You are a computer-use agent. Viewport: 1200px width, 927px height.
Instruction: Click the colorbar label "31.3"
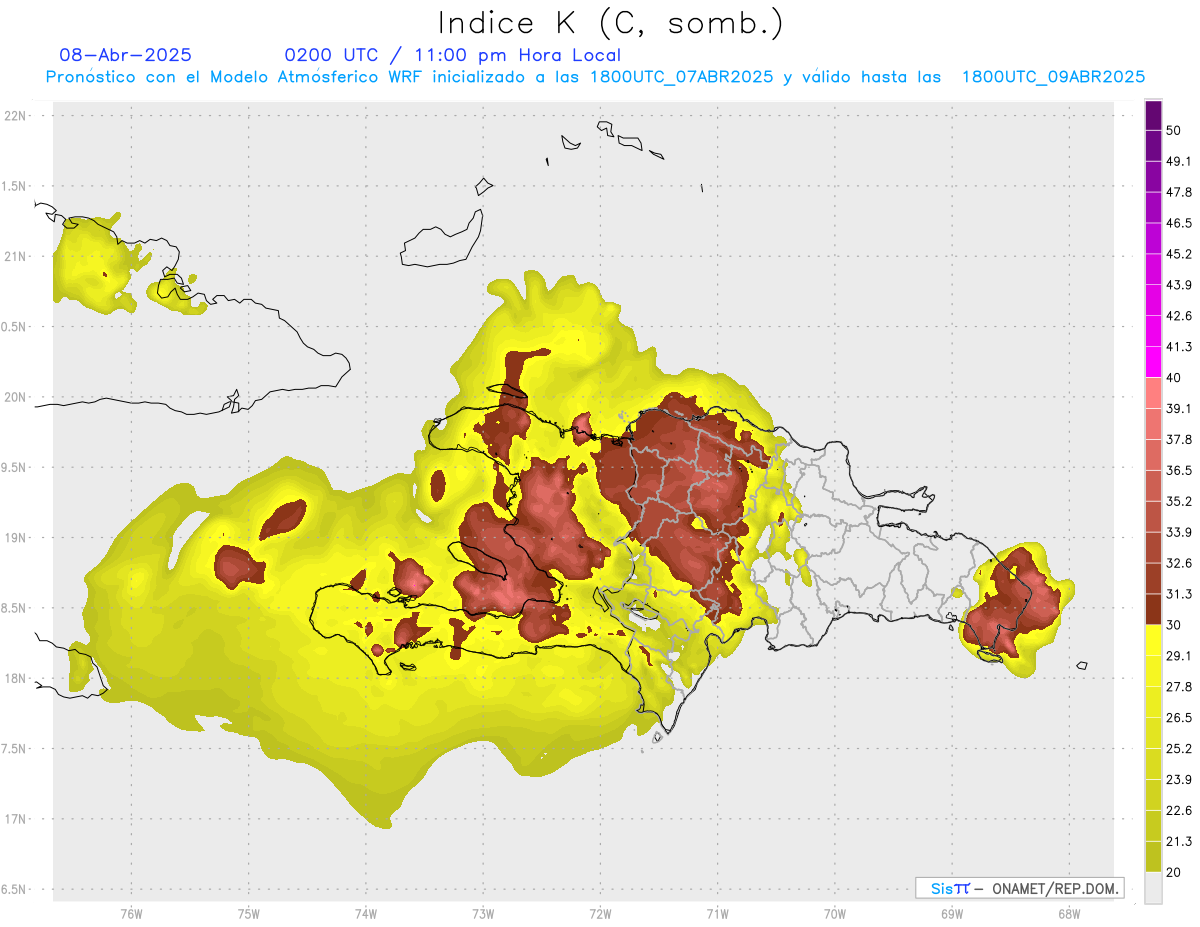1179,594
